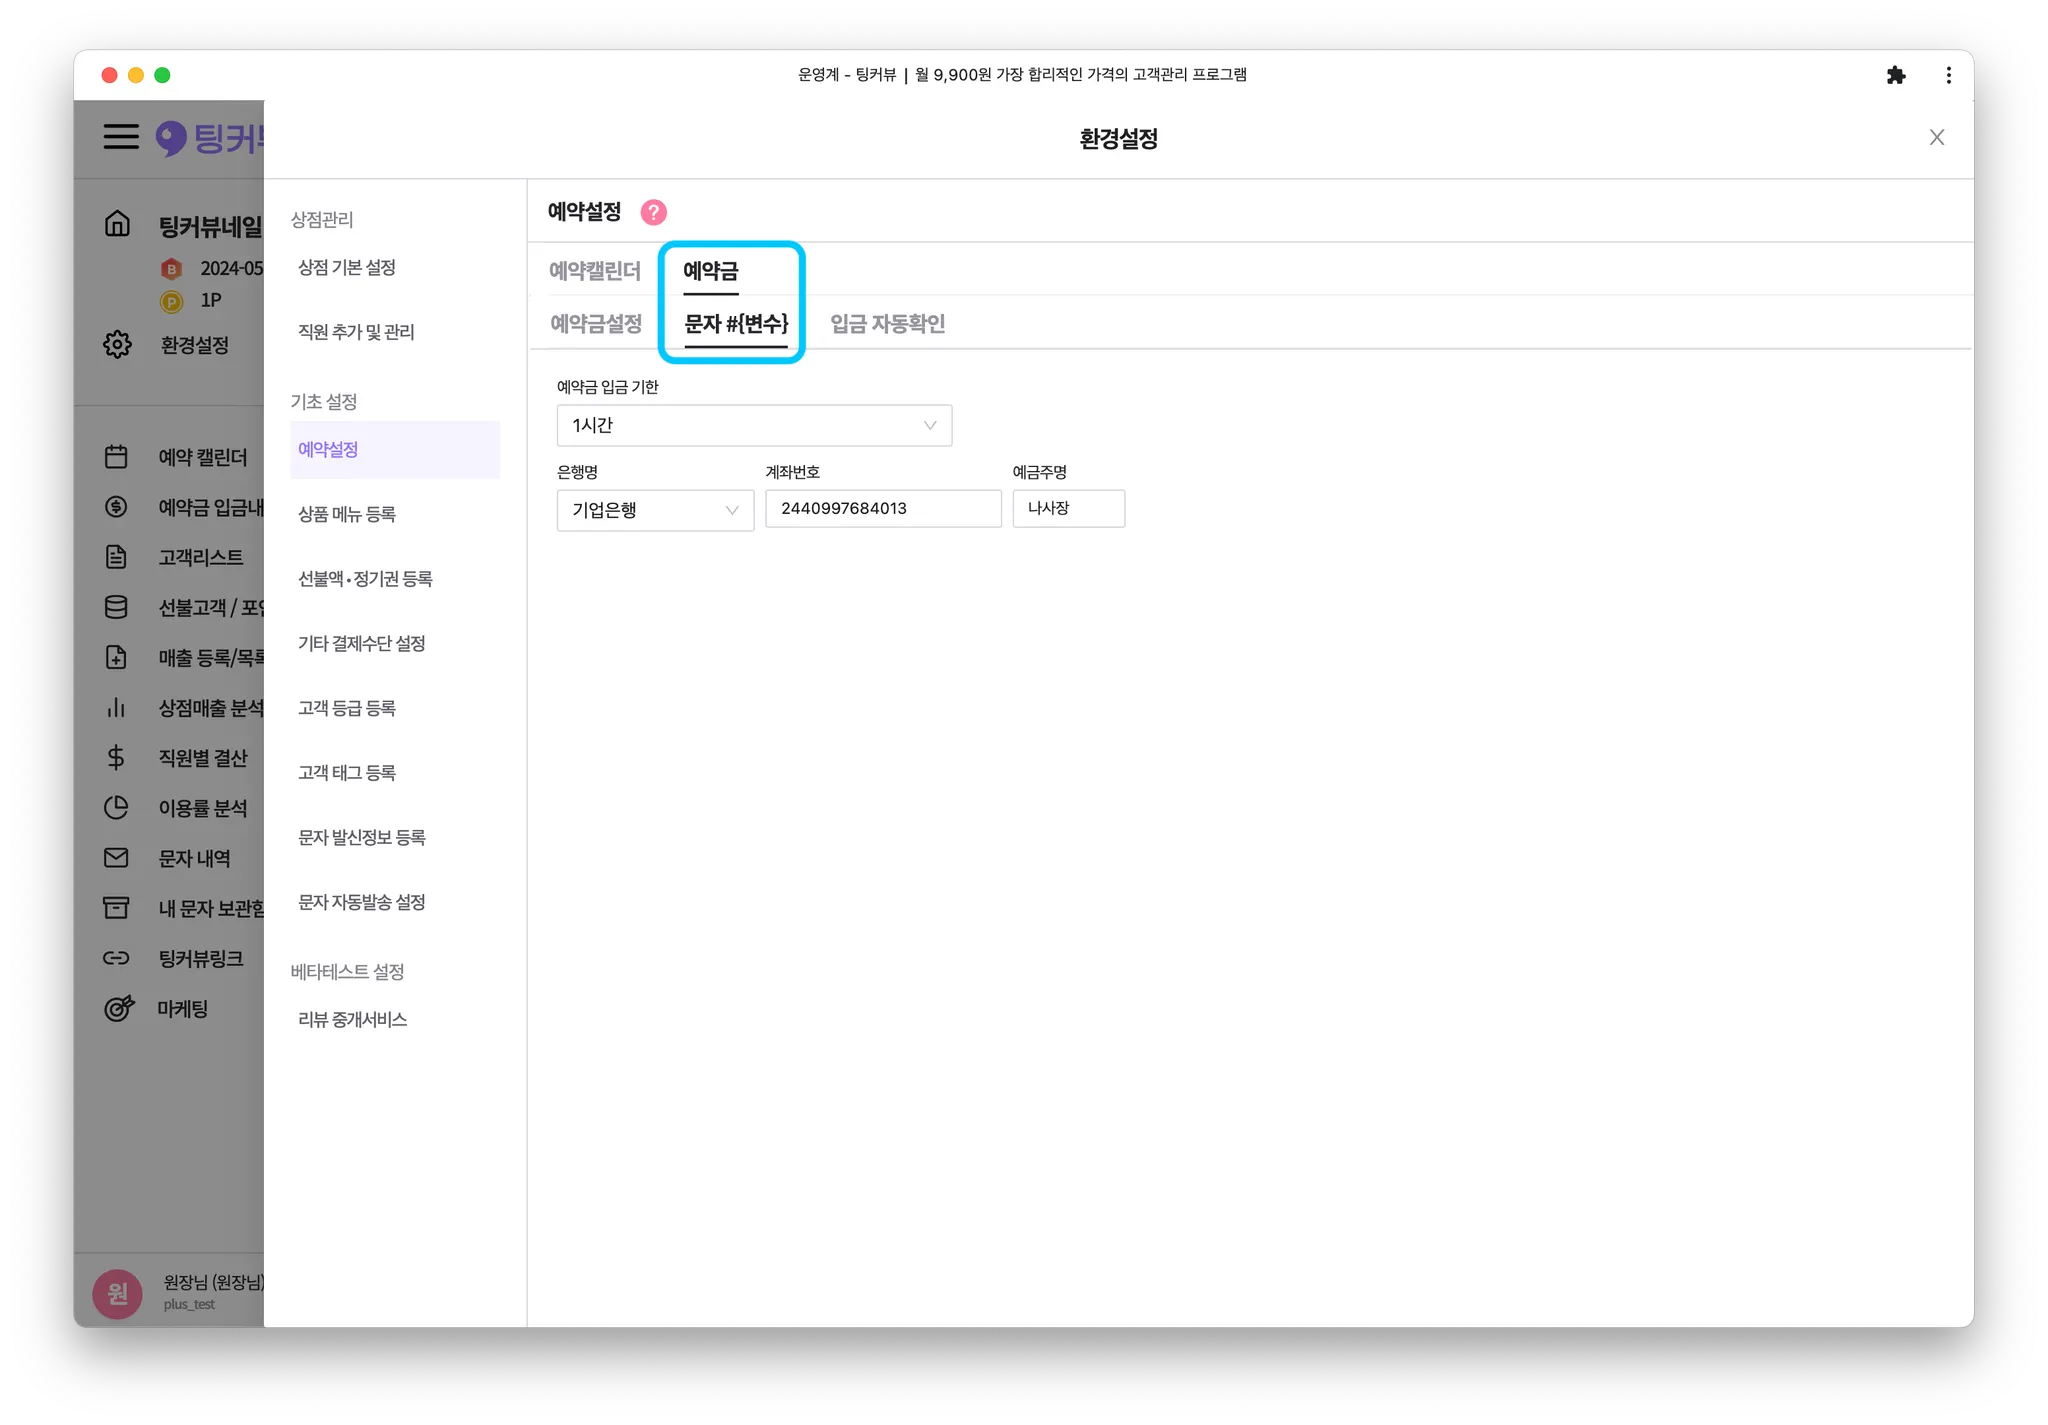Open browser three-dot menu
This screenshot has height=1425, width=2048.
click(x=1948, y=75)
